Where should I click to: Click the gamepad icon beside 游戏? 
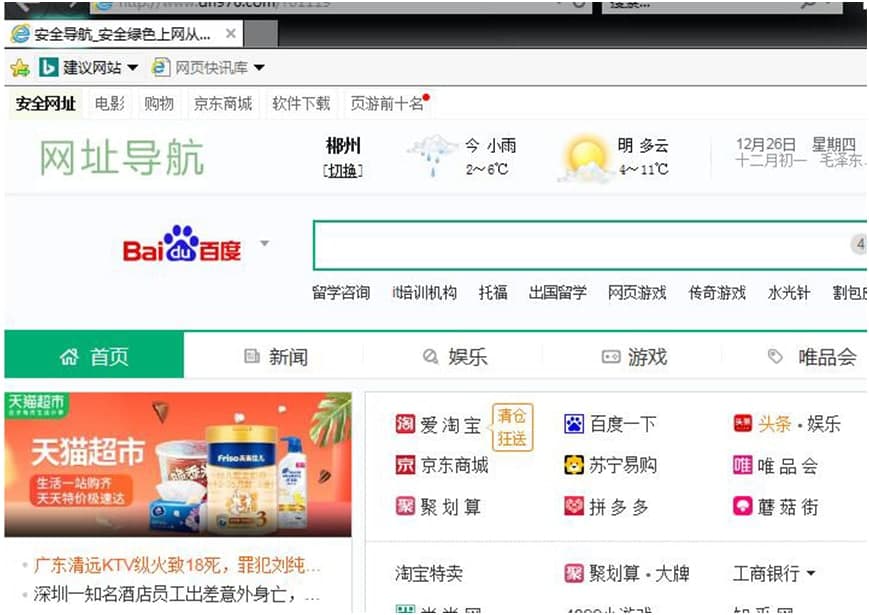click(x=611, y=356)
